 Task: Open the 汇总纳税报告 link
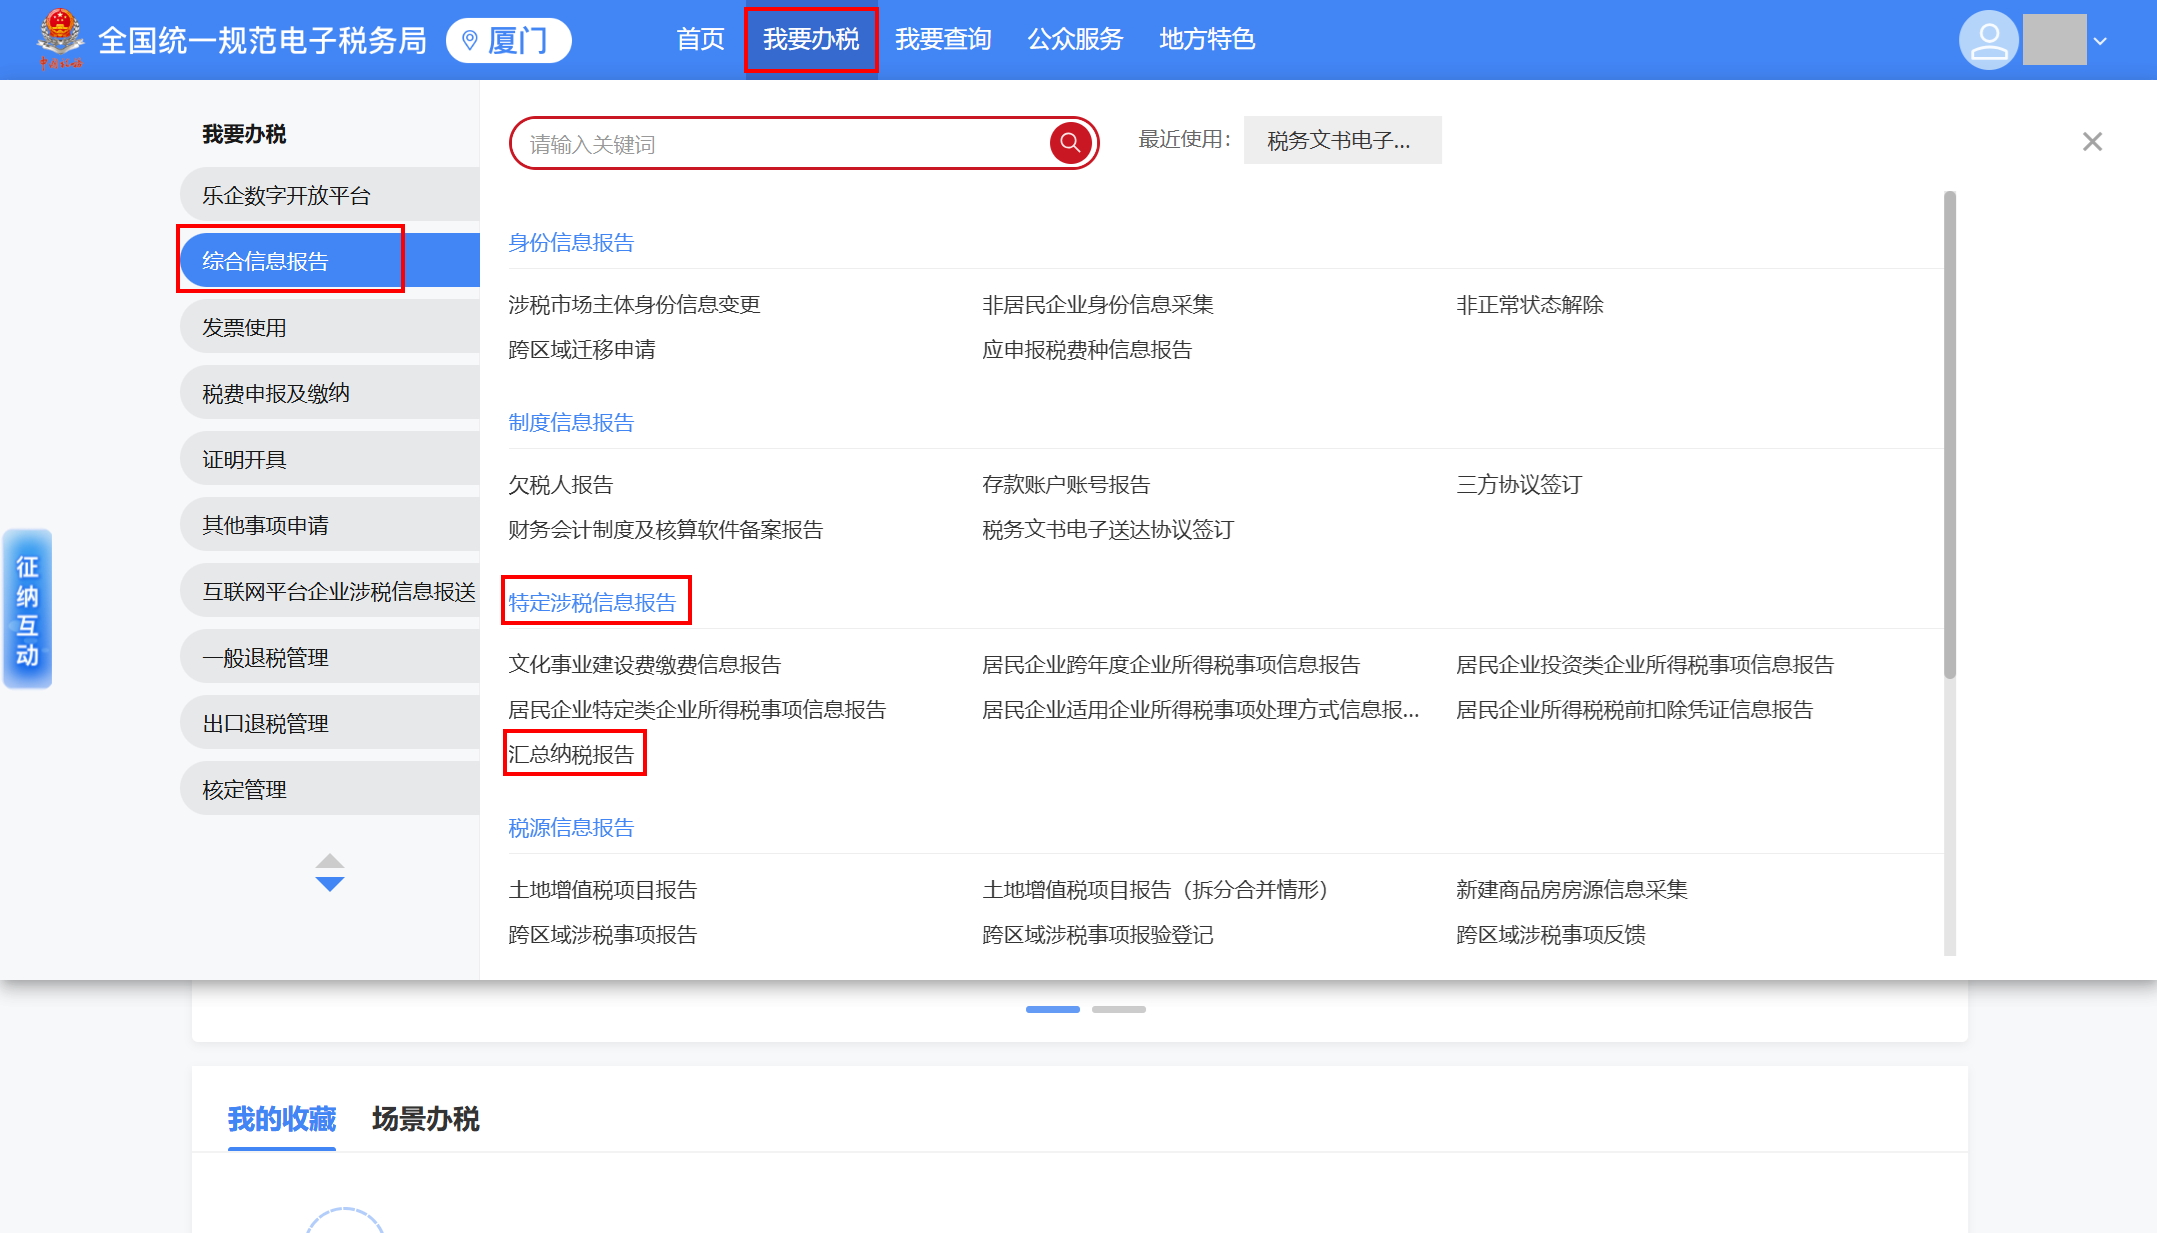pos(571,754)
